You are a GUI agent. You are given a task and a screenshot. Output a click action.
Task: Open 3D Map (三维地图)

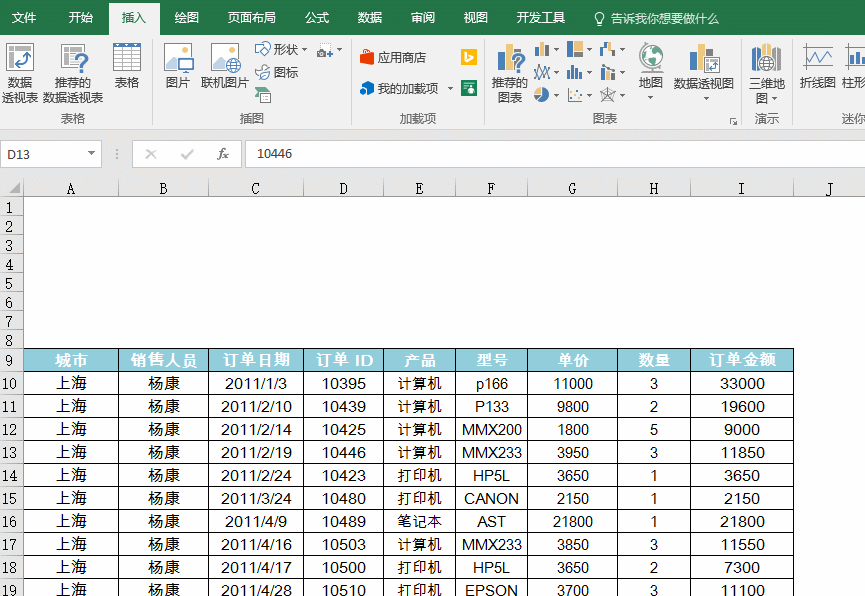[x=766, y=73]
